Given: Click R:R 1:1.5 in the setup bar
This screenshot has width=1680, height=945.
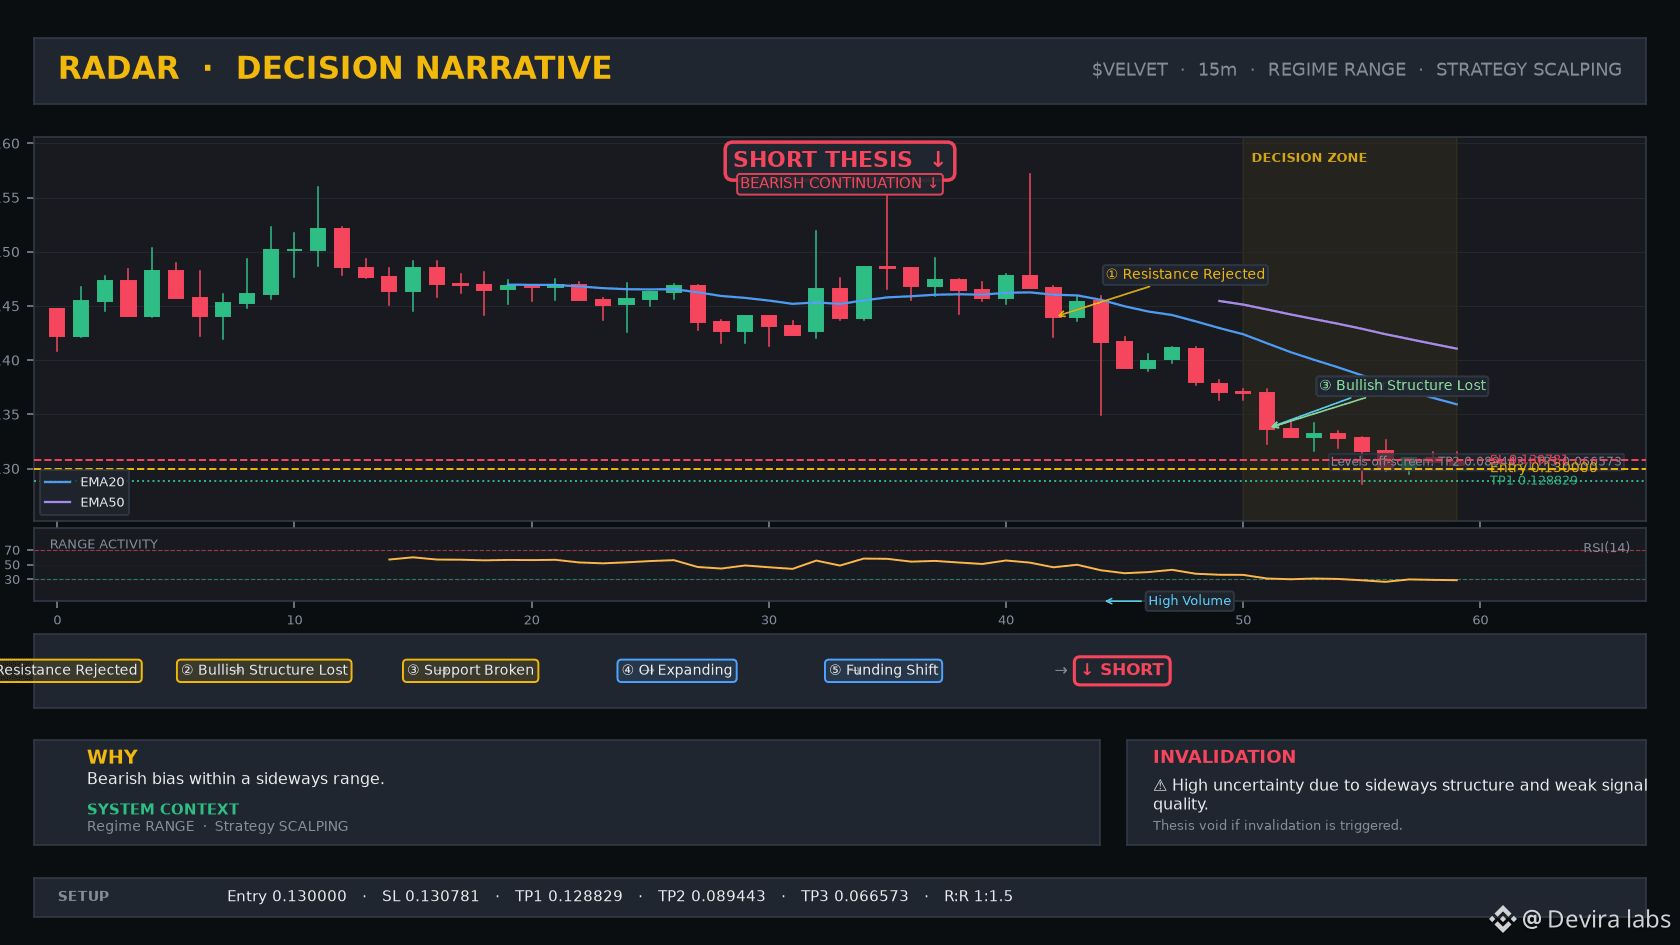Looking at the screenshot, I should pyautogui.click(x=978, y=897).
